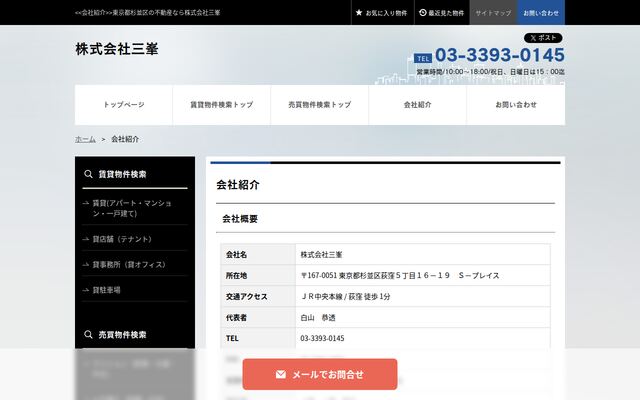Open the サイトマップ link
Image resolution: width=640 pixels, height=400 pixels.
[493, 13]
